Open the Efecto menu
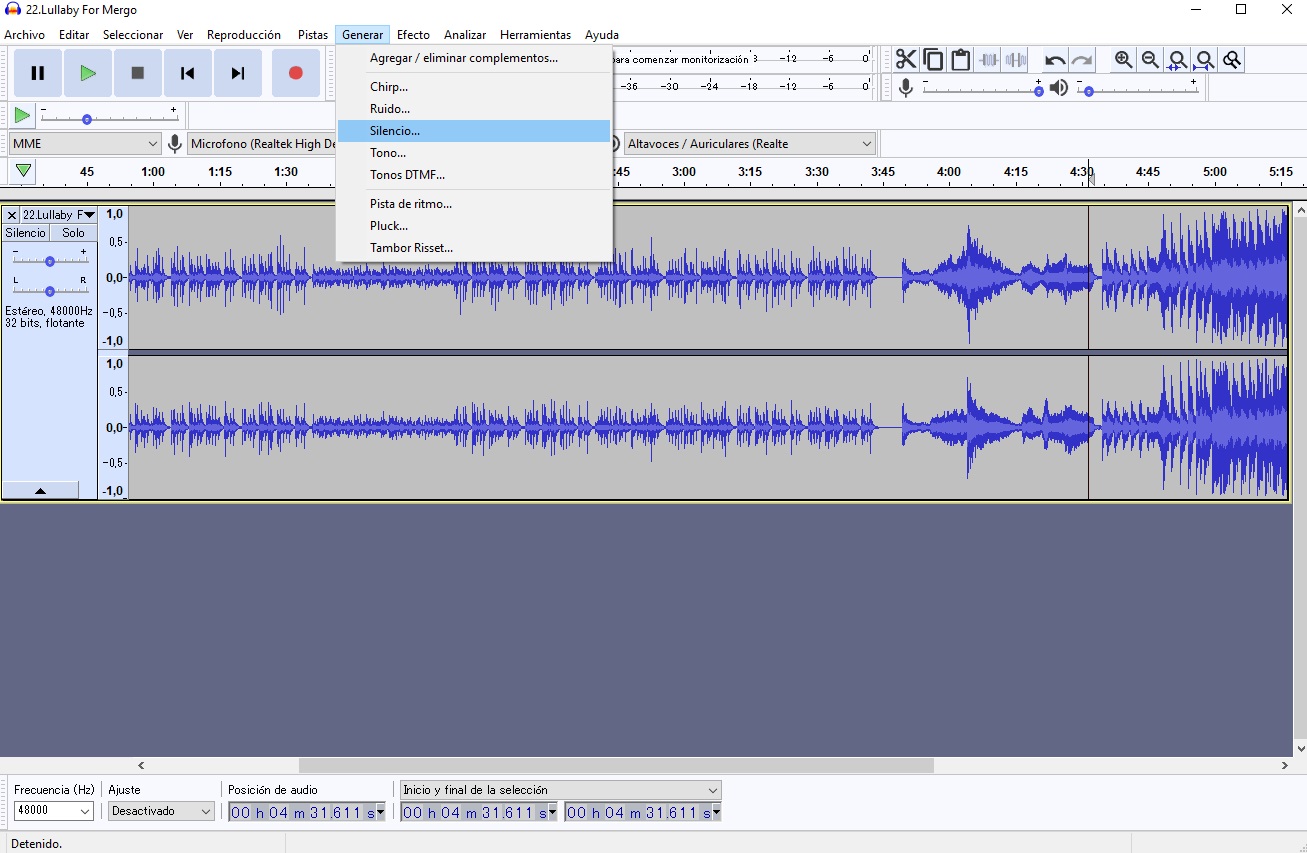This screenshot has height=853, width=1307. point(413,35)
